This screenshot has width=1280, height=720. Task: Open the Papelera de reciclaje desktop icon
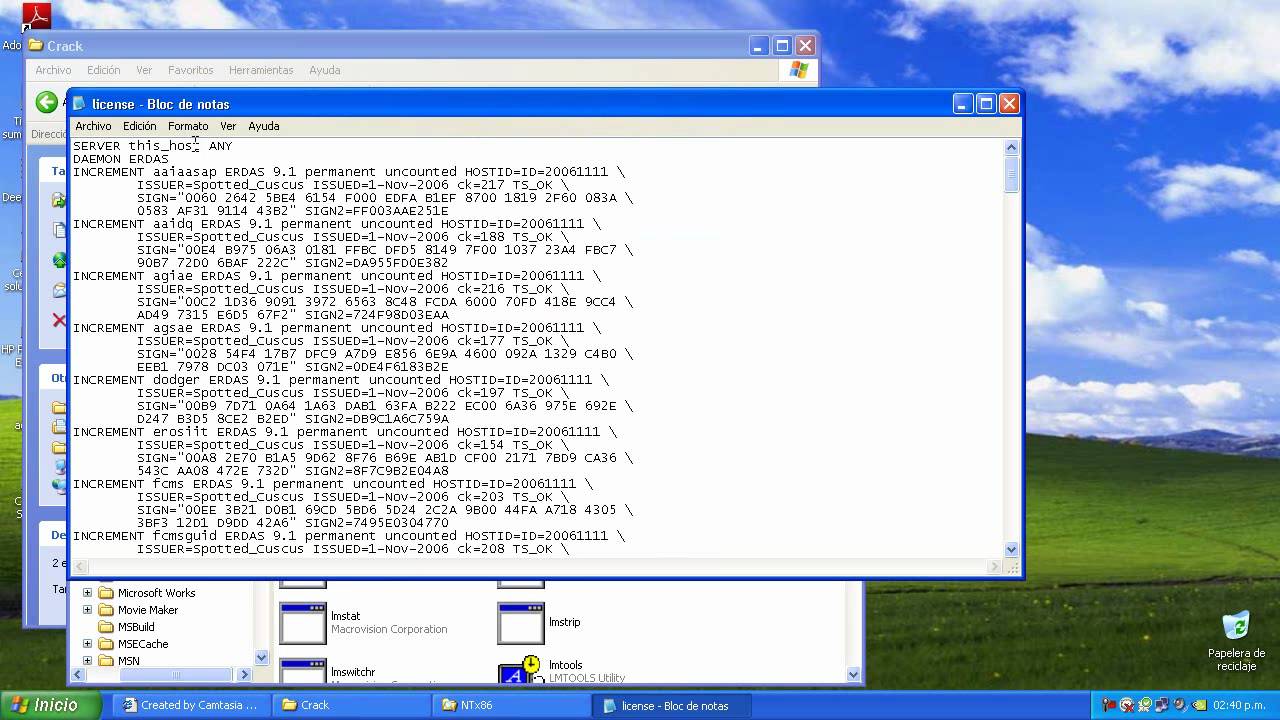pos(1236,626)
